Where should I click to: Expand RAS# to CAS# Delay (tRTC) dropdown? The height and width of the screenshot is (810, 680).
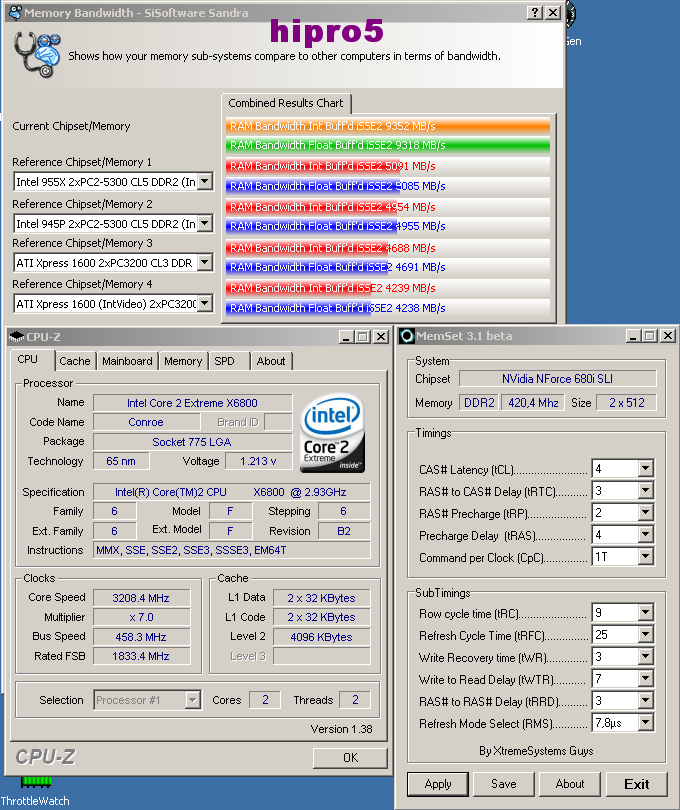point(645,490)
